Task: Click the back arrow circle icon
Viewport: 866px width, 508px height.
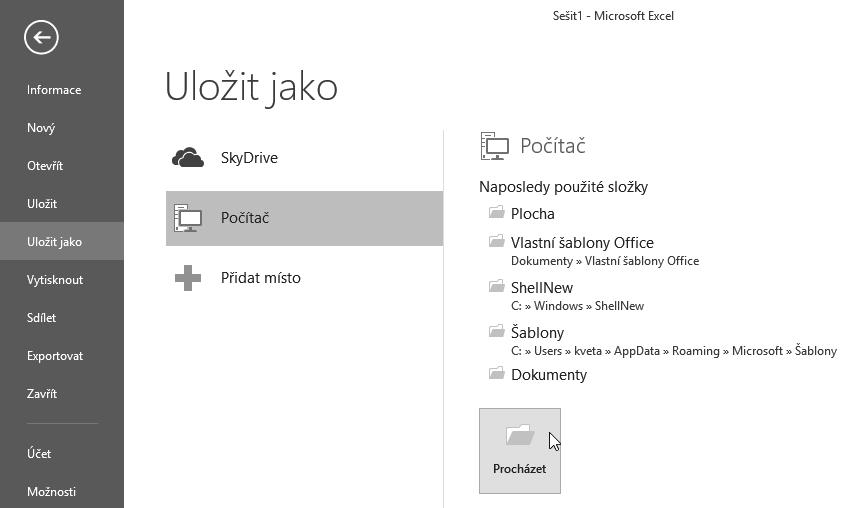Action: (x=42, y=38)
